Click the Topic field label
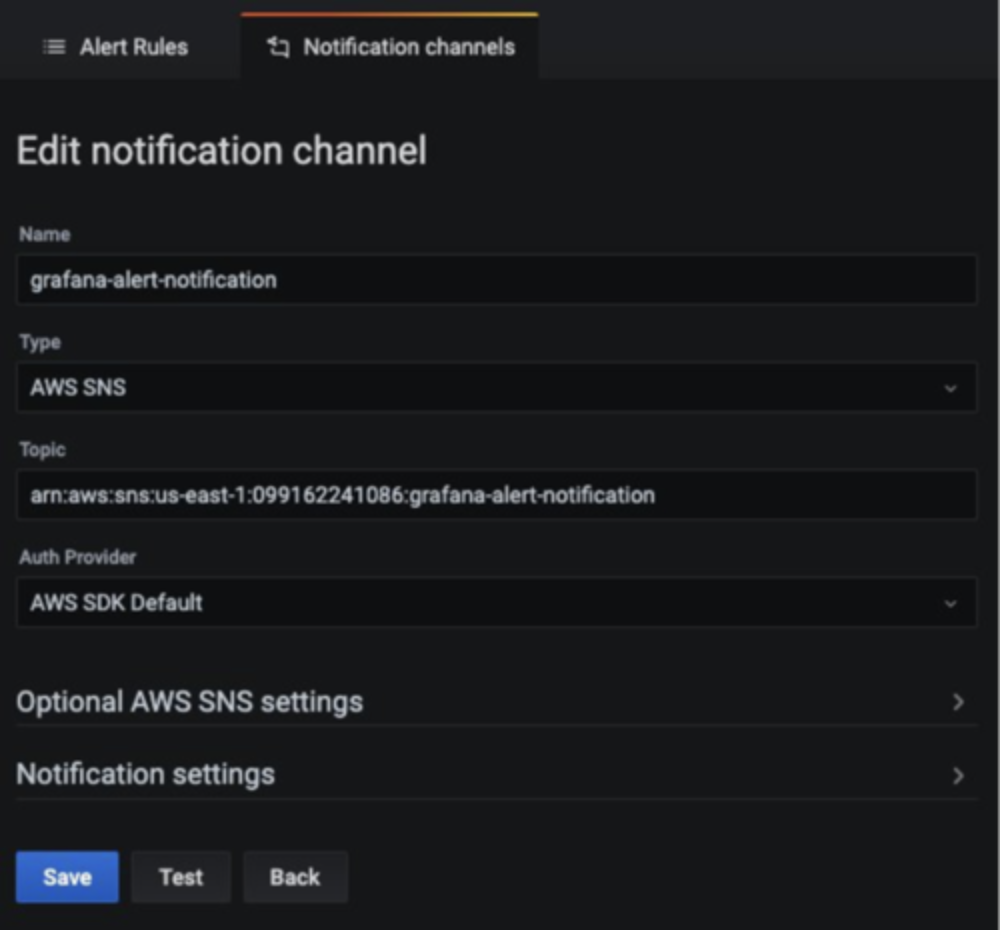1004x932 pixels. 42,449
